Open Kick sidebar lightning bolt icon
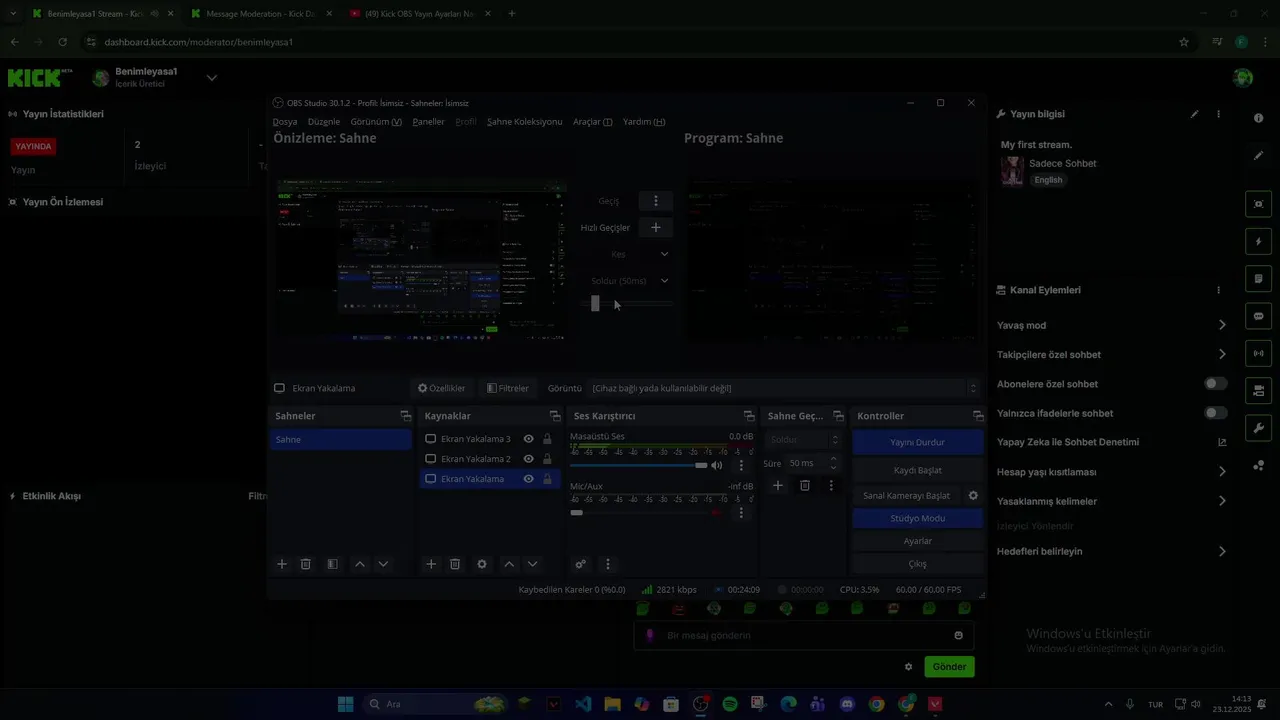The height and width of the screenshot is (720, 1280). [1259, 241]
